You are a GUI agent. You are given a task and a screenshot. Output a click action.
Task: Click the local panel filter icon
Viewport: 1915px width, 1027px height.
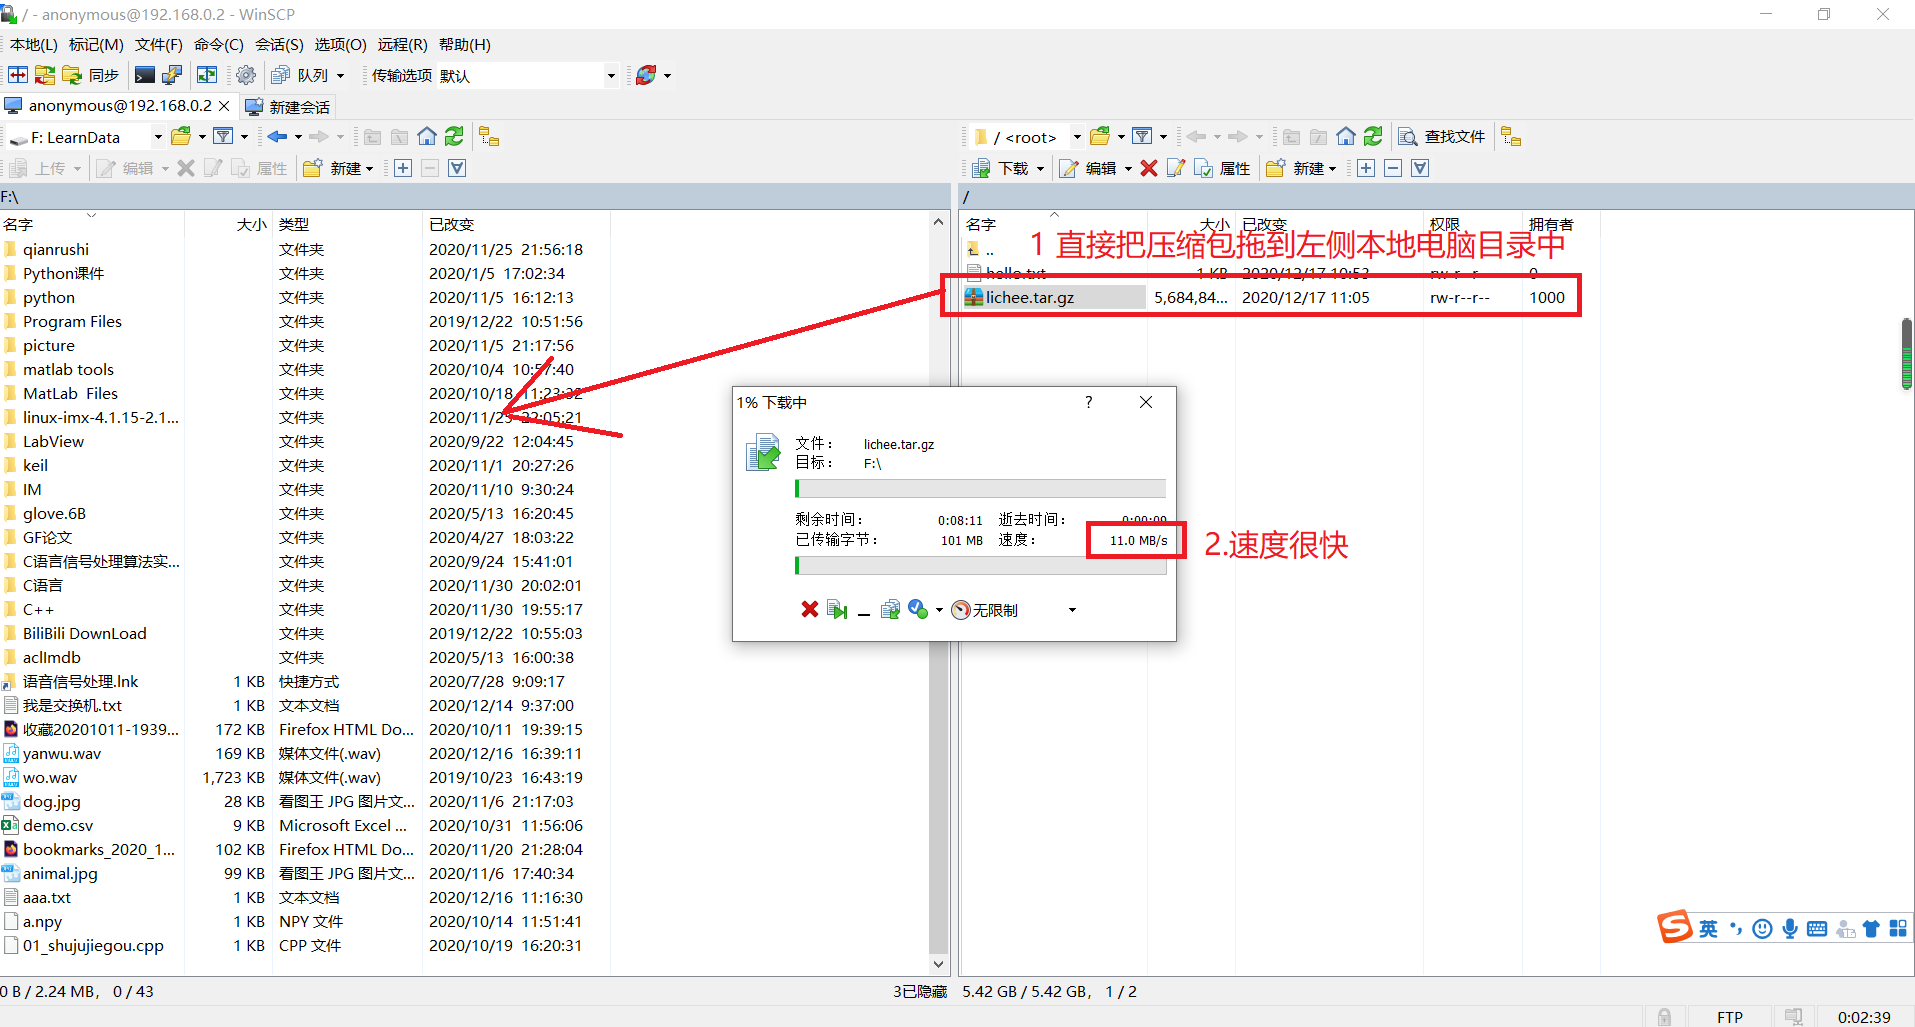(x=224, y=137)
